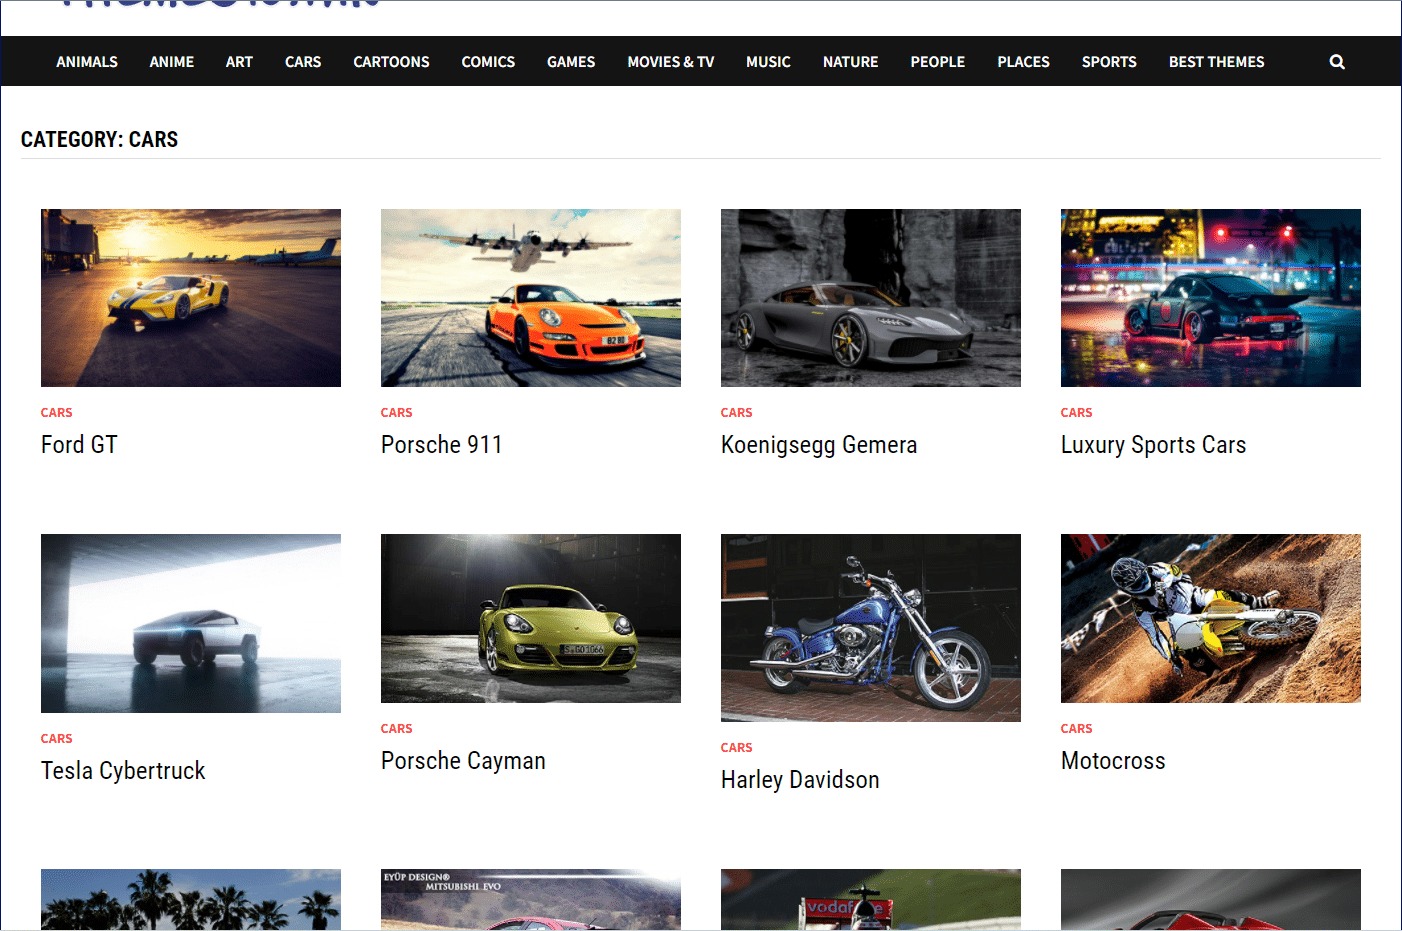Viewport: 1402px width, 931px height.
Task: Open the Mitsubishi Evo thumbnail at bottom
Action: pos(531,899)
